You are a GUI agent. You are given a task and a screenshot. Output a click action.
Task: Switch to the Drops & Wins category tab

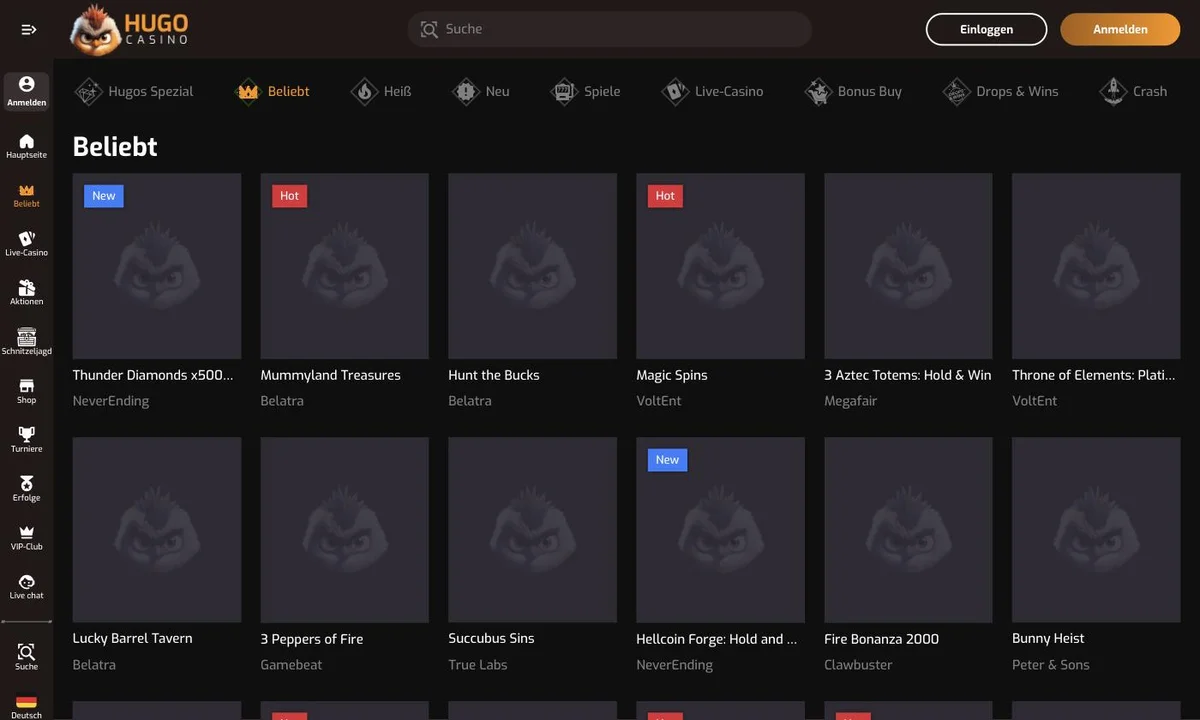click(1000, 91)
